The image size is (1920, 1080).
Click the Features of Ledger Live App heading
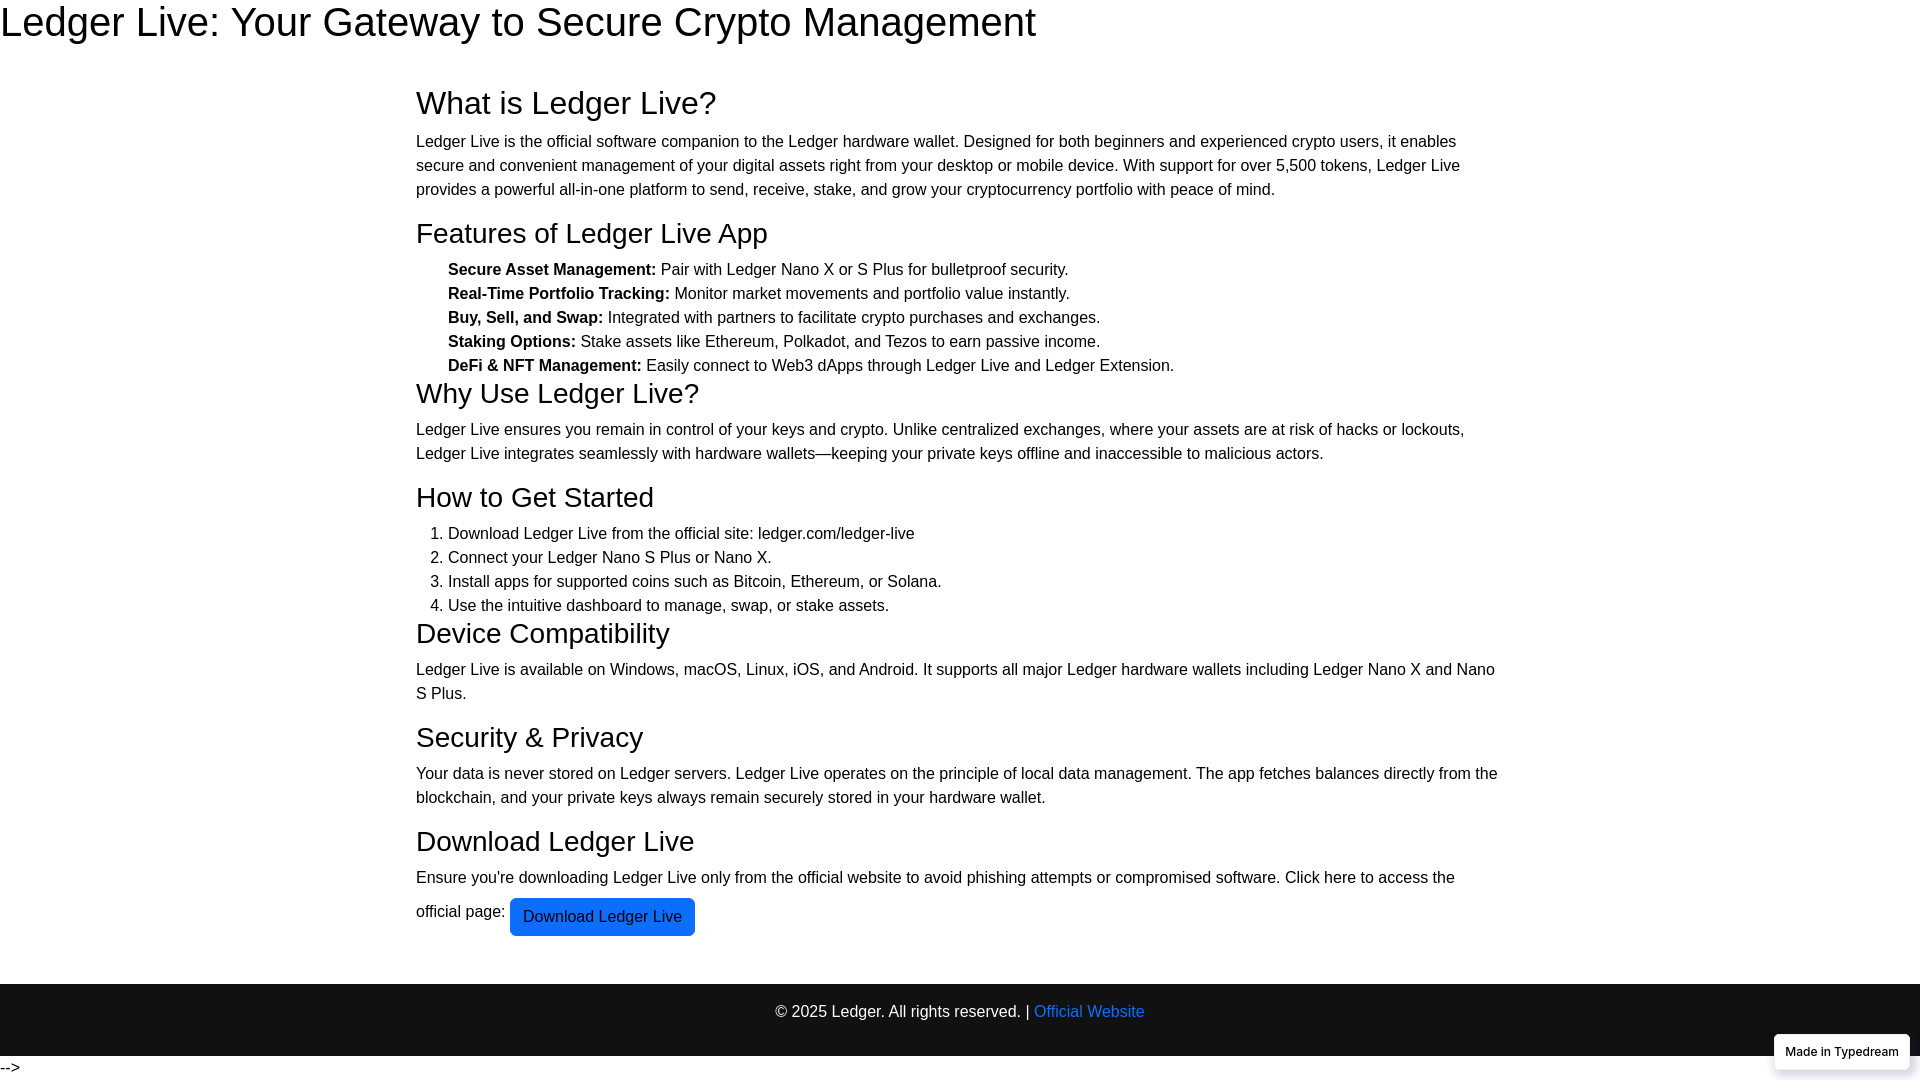[592, 233]
